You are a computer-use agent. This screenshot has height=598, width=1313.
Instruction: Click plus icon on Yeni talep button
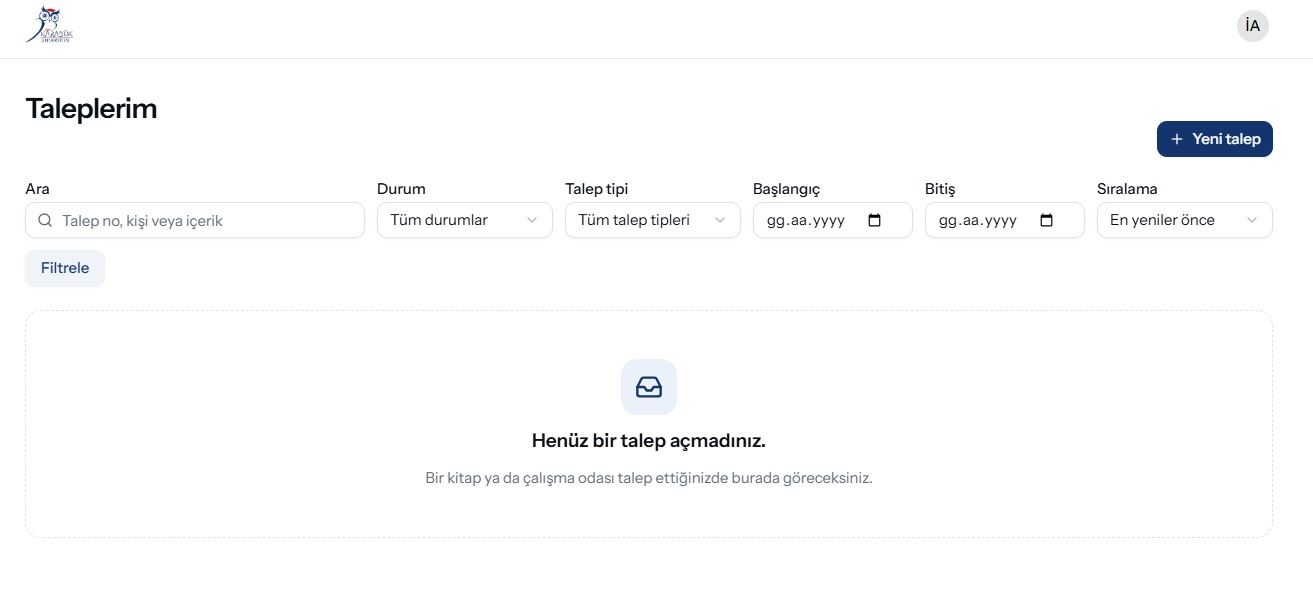1177,139
